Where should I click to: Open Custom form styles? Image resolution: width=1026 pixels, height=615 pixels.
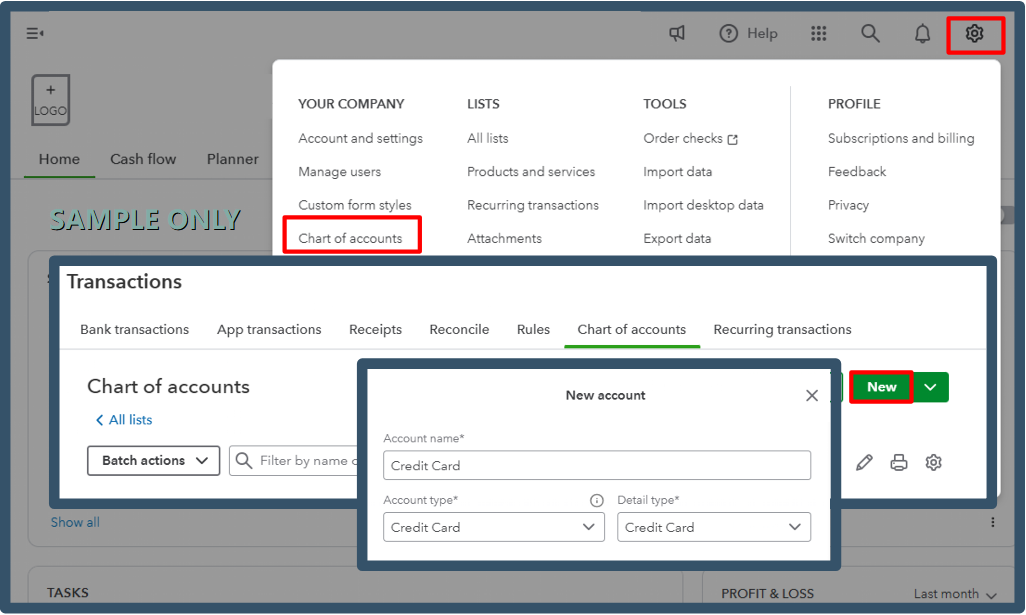pyautogui.click(x=355, y=205)
